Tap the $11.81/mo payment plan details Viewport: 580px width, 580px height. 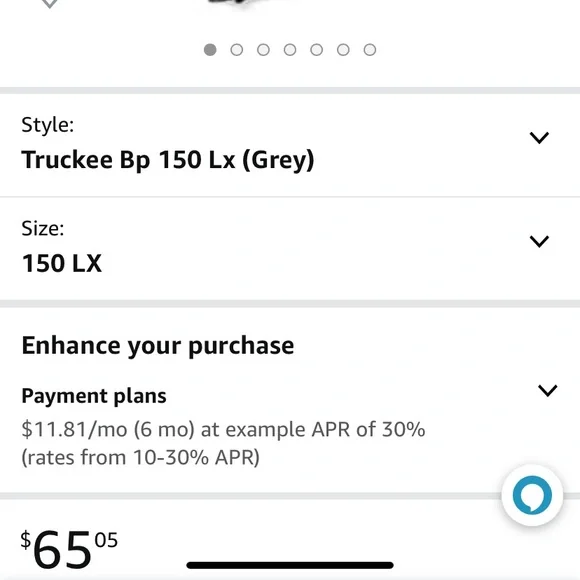(223, 443)
